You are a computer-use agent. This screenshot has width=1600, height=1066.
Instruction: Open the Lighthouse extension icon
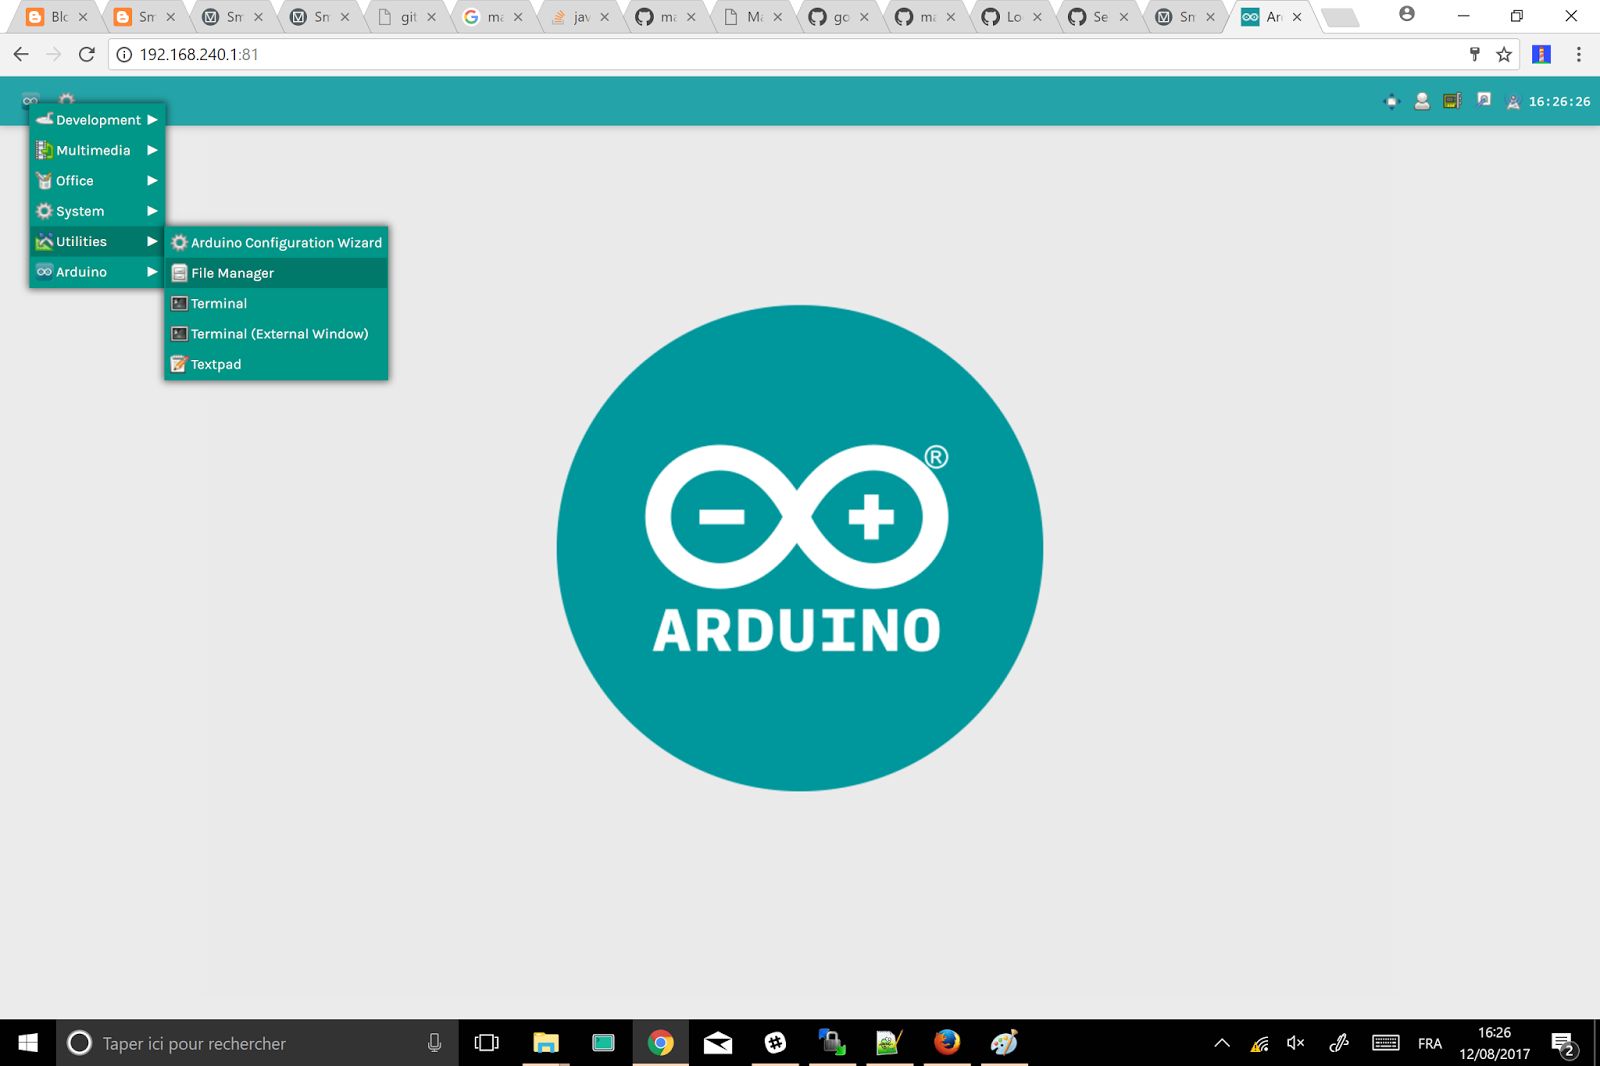[x=1541, y=54]
